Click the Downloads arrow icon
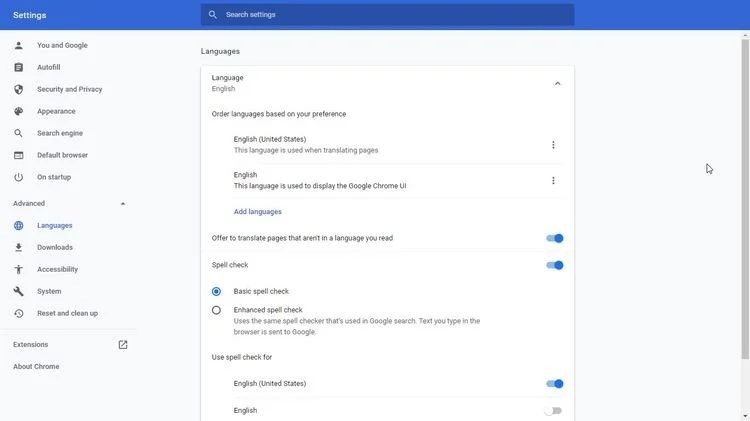750x421 pixels. point(18,247)
